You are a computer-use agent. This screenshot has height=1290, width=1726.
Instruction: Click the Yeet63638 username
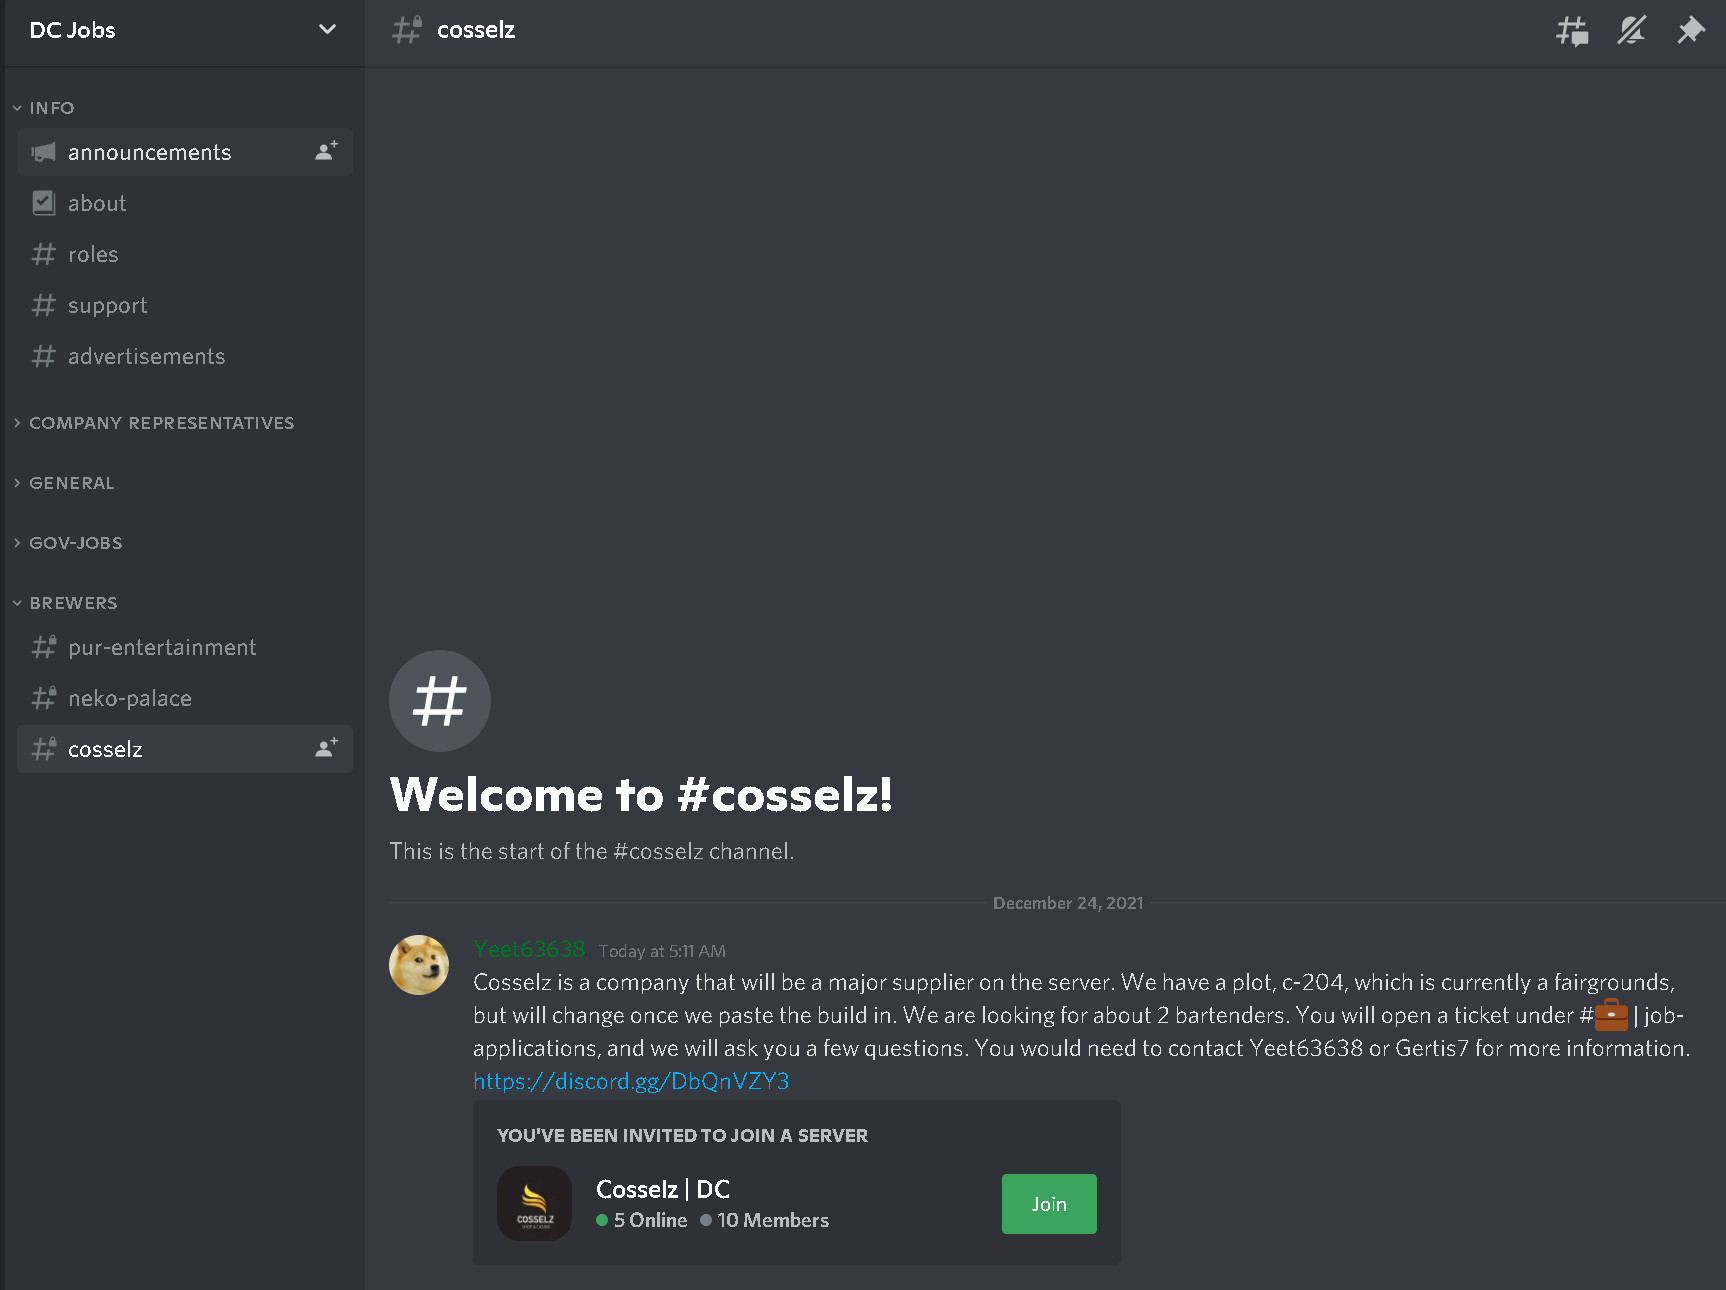tap(529, 949)
